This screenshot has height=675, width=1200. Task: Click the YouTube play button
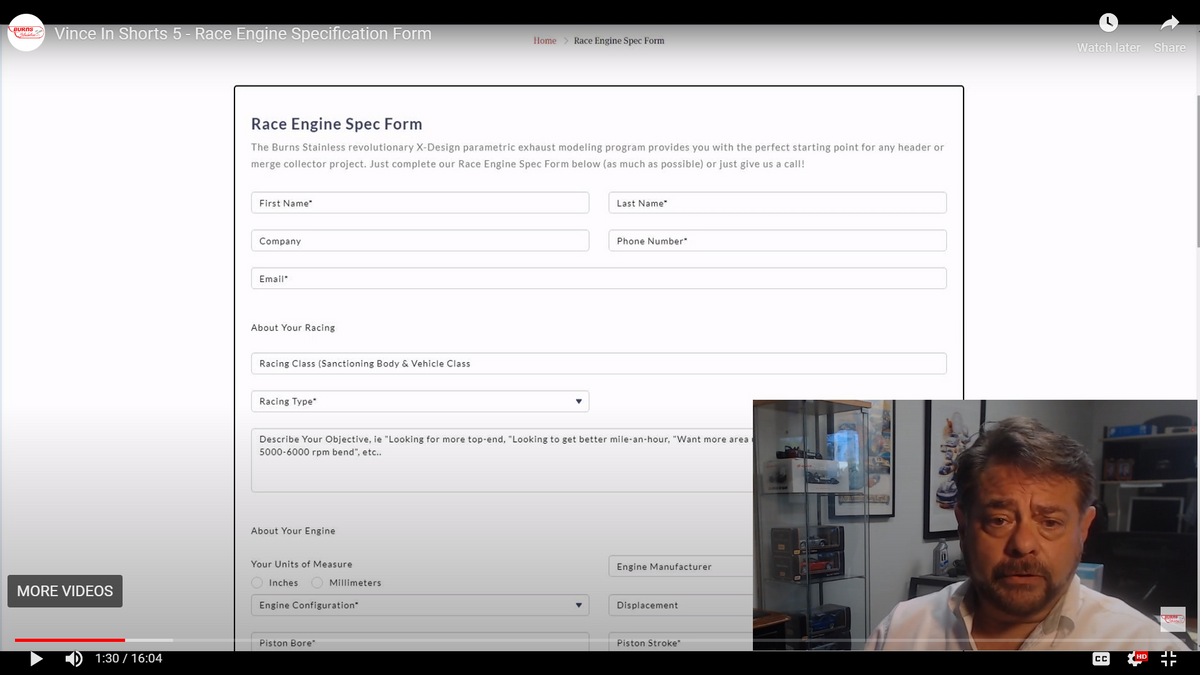[x=36, y=658]
